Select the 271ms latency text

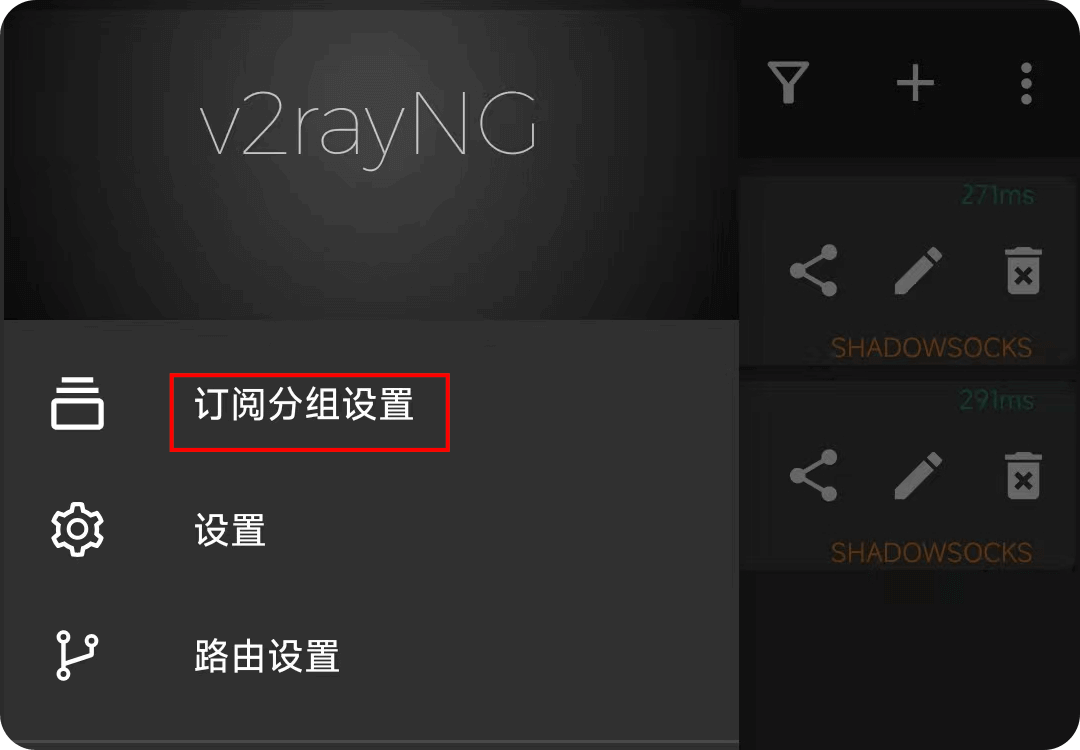pos(997,196)
